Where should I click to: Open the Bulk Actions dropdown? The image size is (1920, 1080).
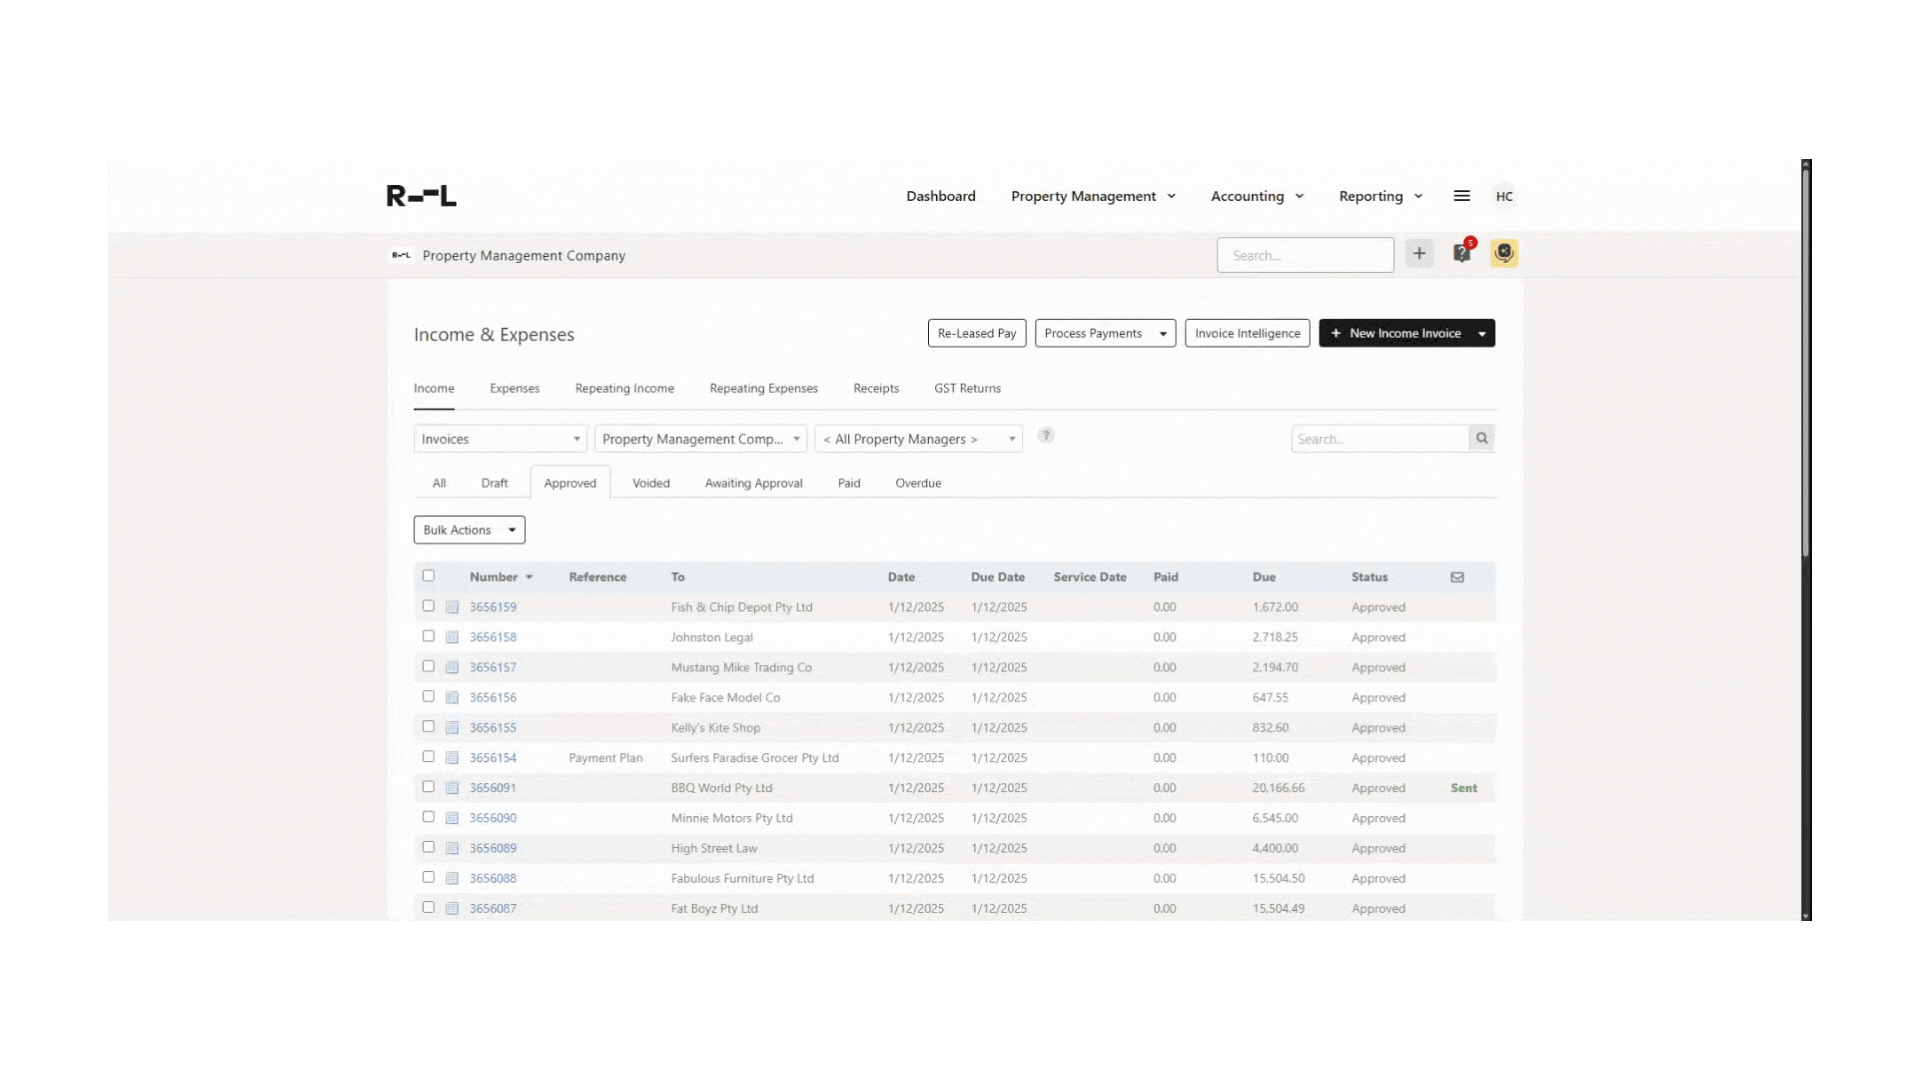(x=468, y=530)
